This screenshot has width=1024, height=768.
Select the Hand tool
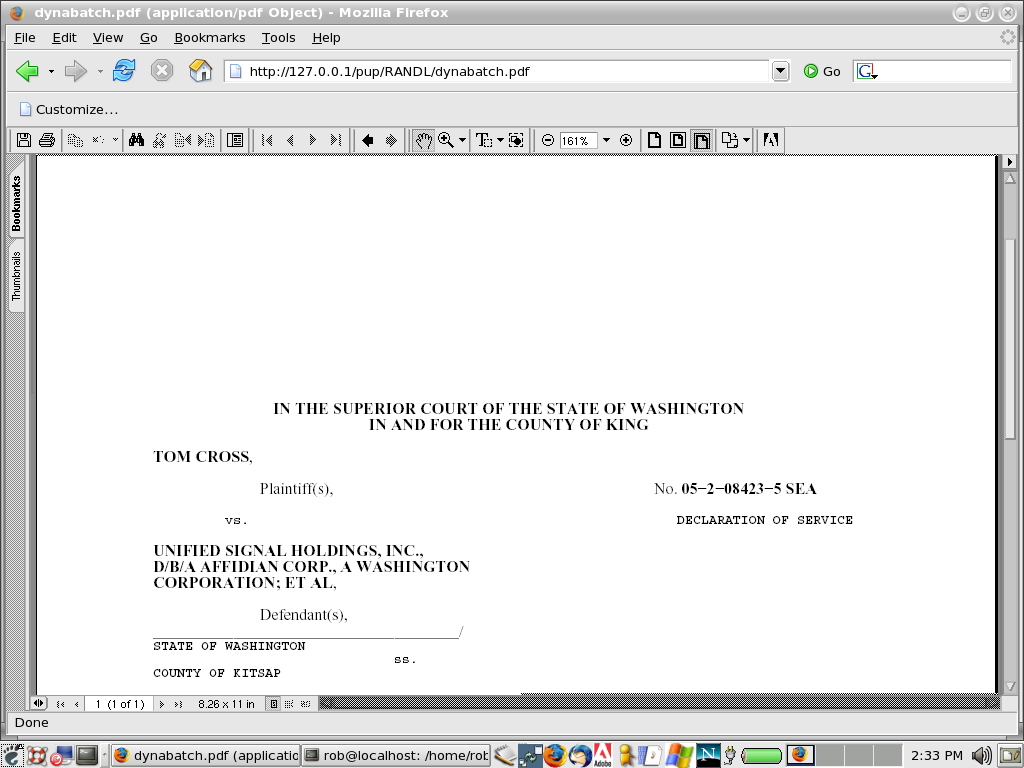coord(424,141)
